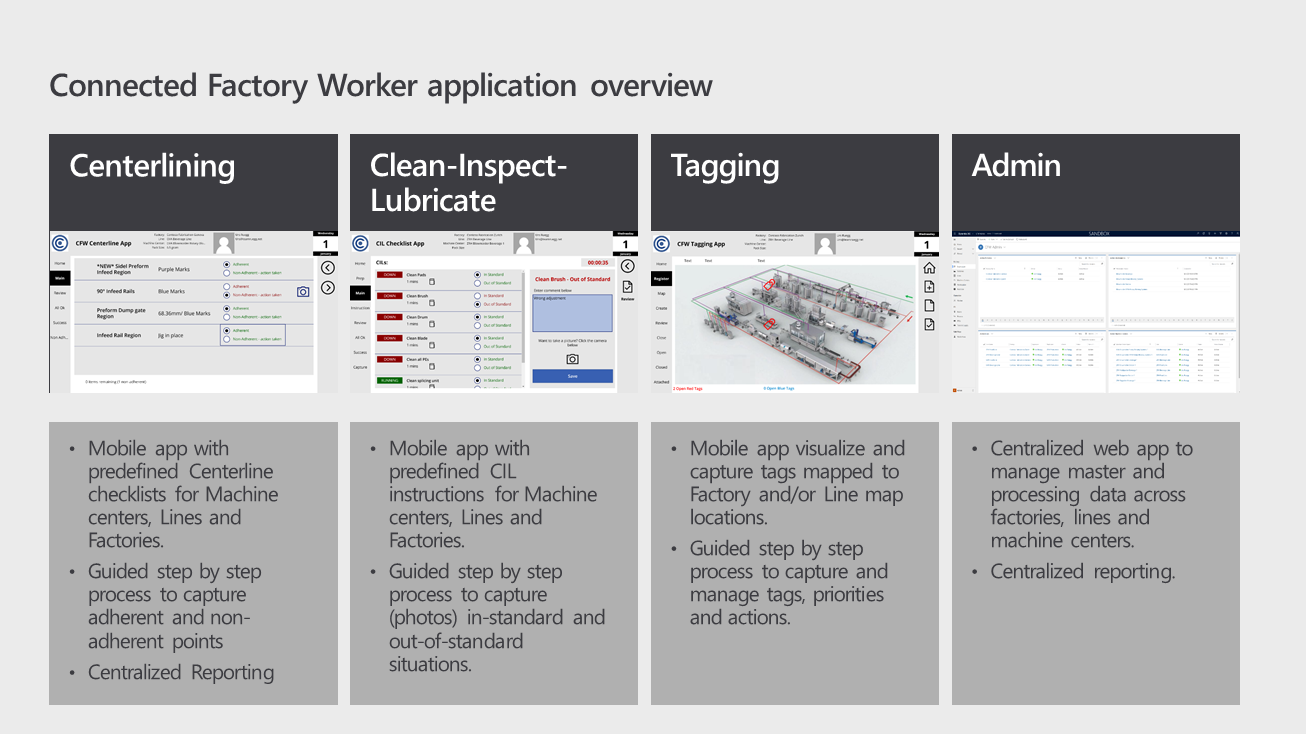Click the CFW Tagging App circular C logo
1306x734 pixels.
(661, 244)
